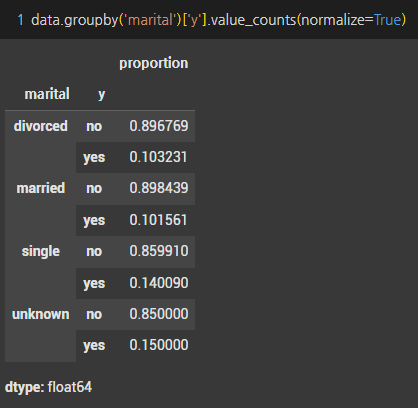
Task: Select the value 0.101561
Action: pos(158,220)
